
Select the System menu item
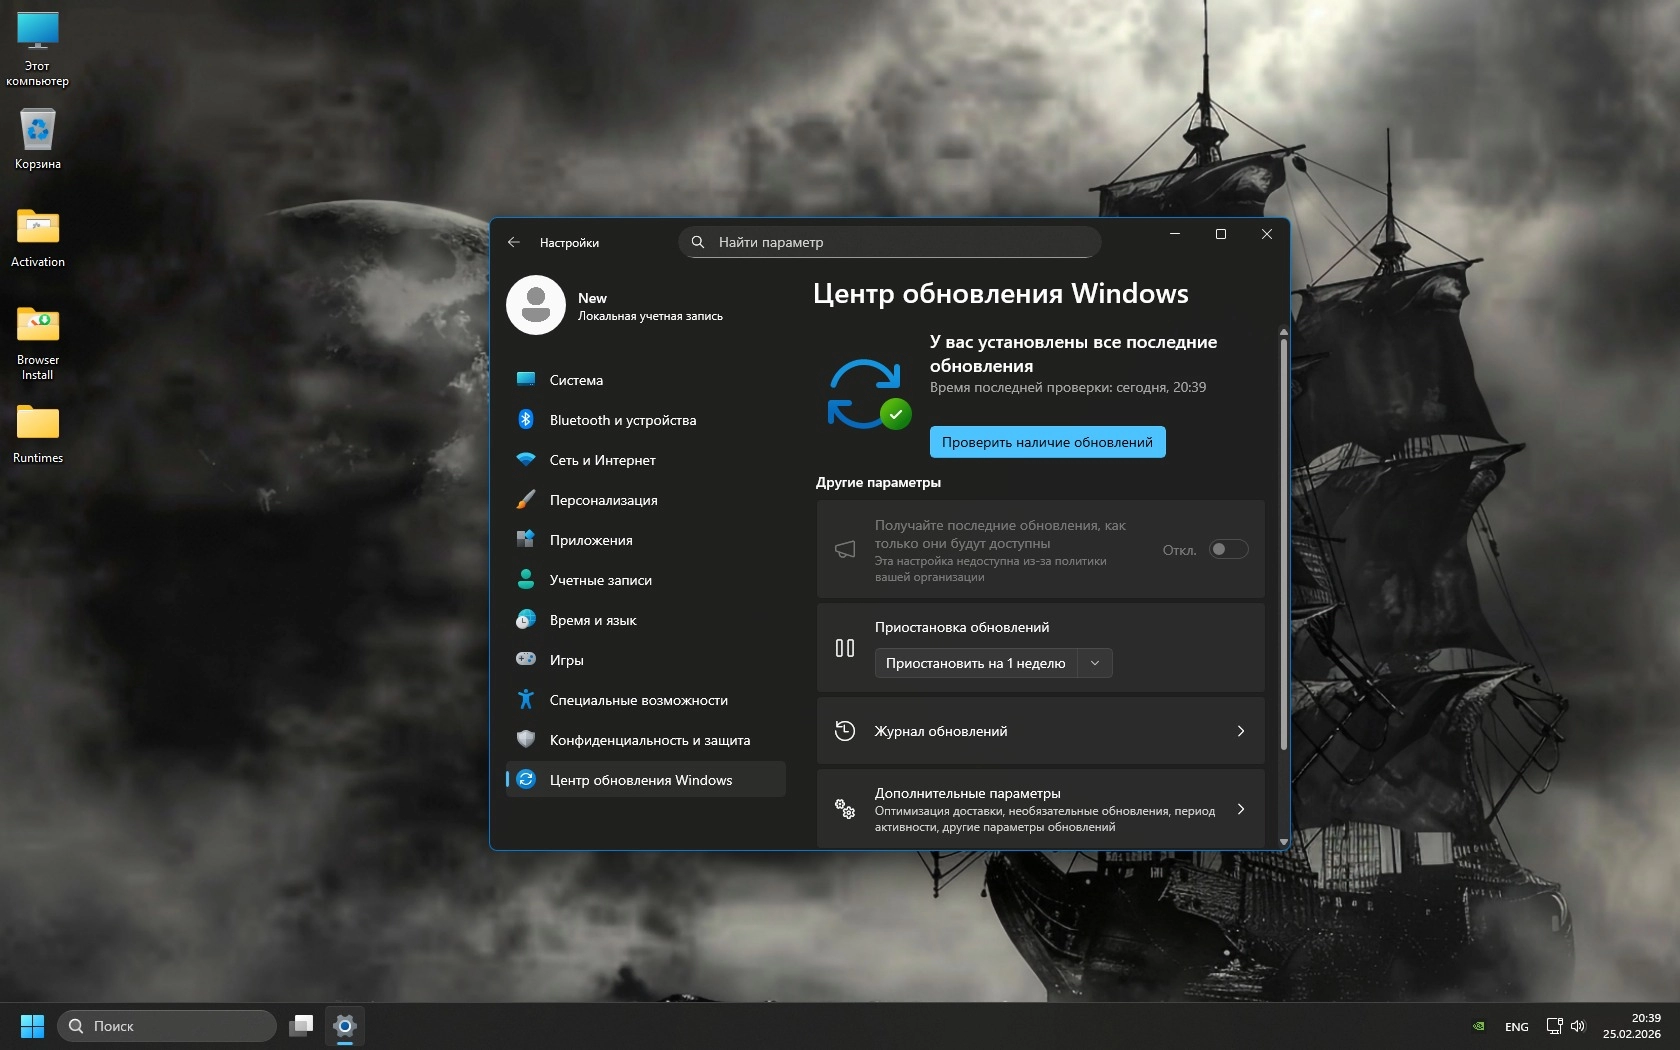(576, 380)
